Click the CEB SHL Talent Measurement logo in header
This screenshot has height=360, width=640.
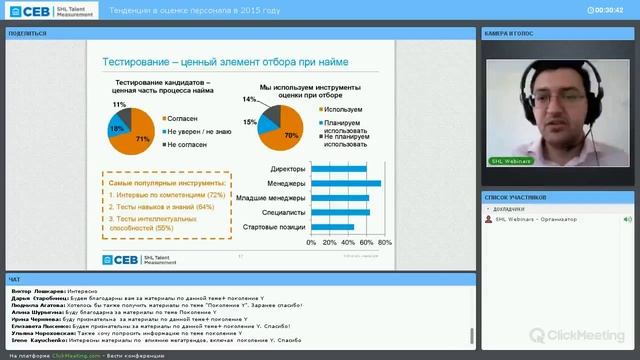pos(51,11)
